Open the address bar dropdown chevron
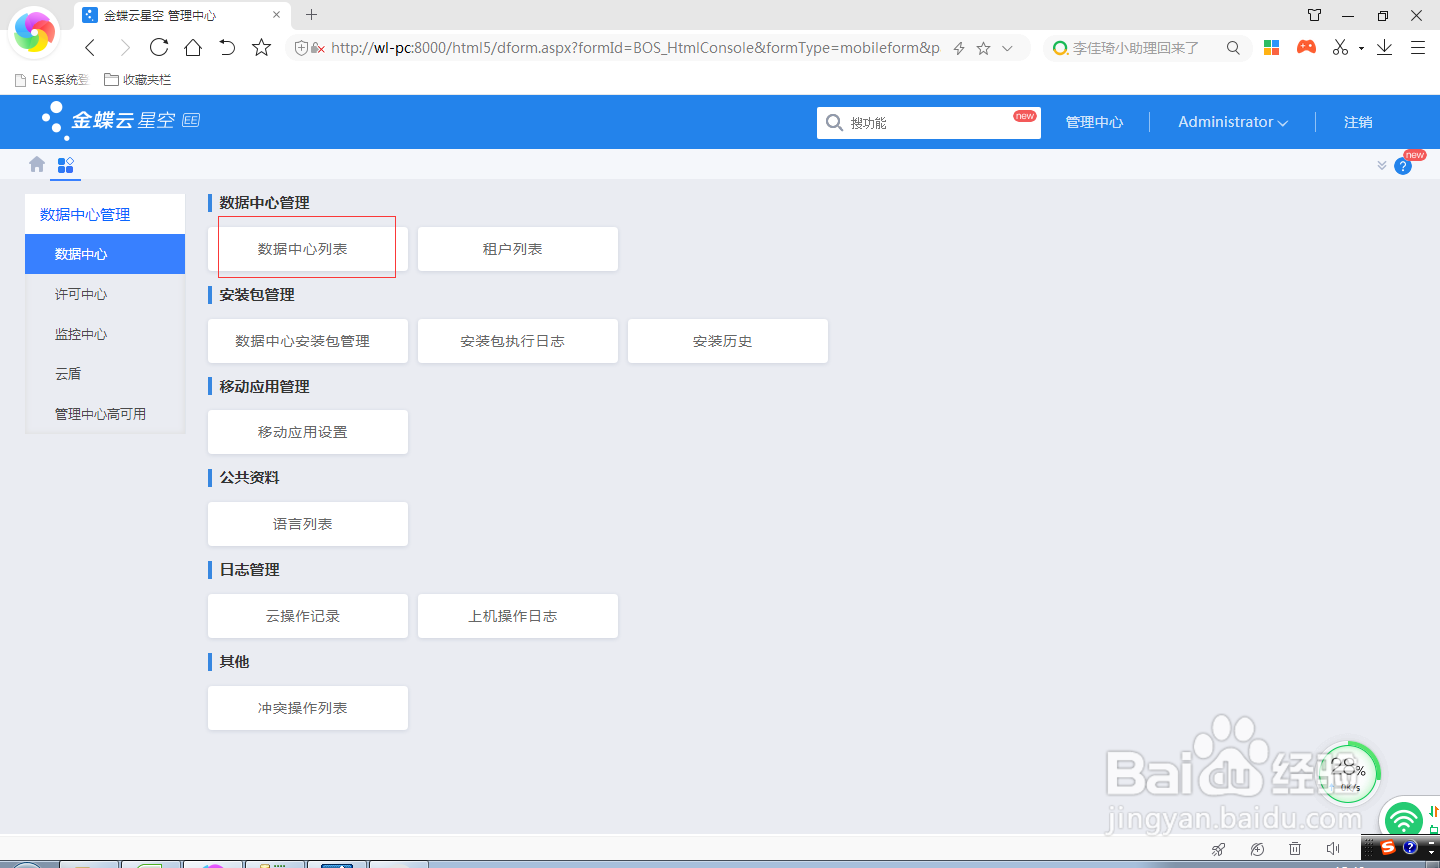Image resolution: width=1440 pixels, height=868 pixels. pyautogui.click(x=1007, y=48)
